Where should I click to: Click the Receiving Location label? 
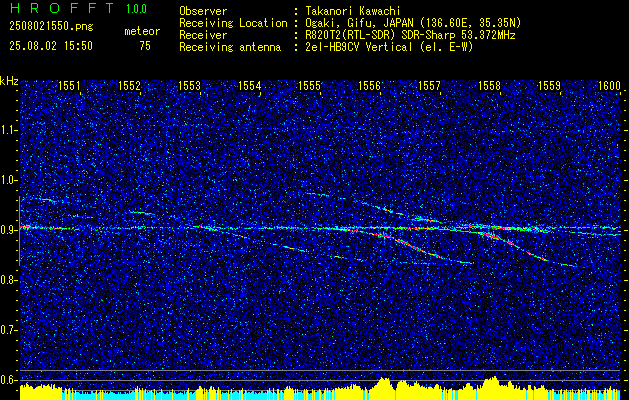click(x=233, y=23)
